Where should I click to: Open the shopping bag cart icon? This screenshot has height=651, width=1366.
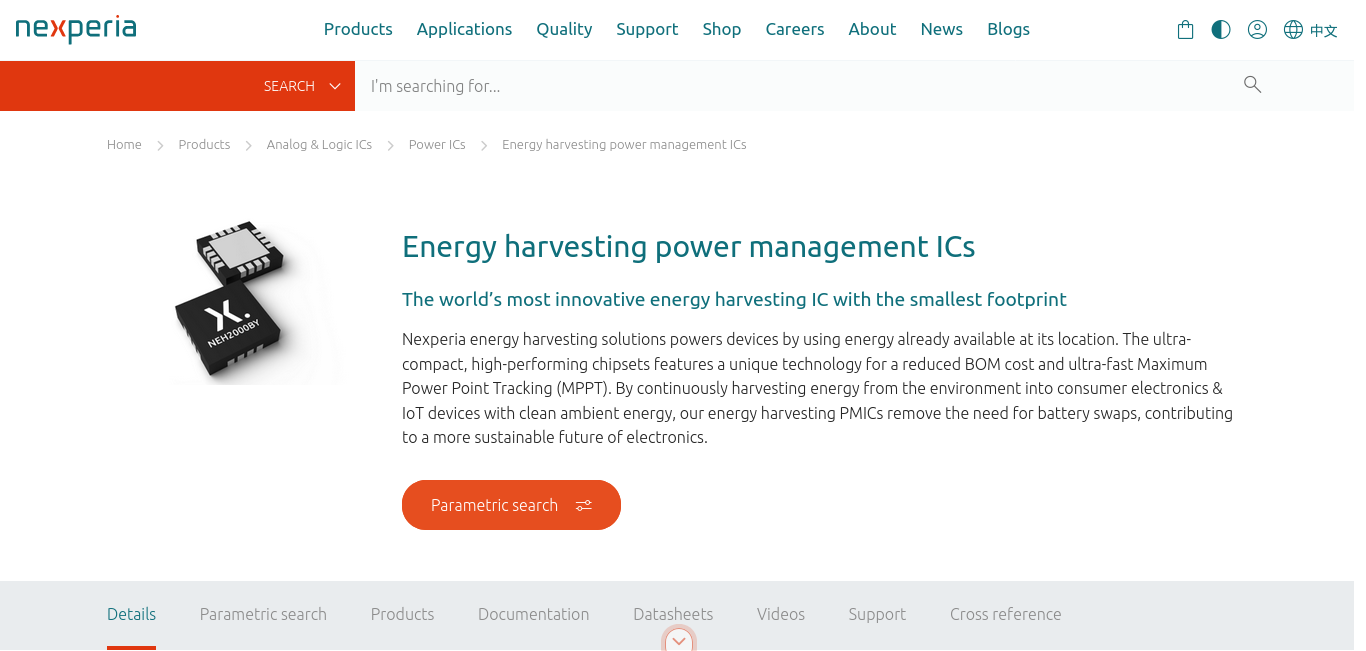[1185, 30]
